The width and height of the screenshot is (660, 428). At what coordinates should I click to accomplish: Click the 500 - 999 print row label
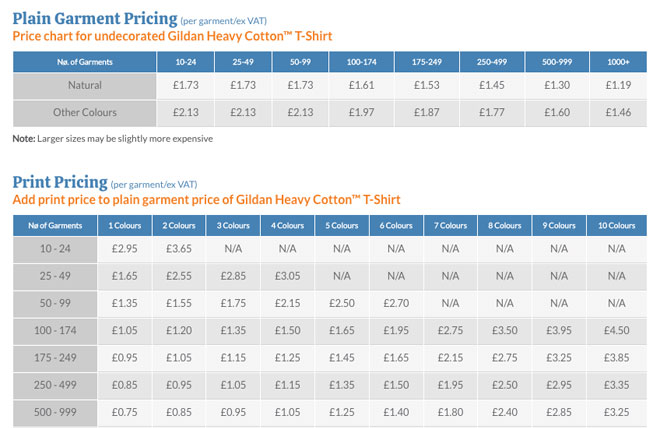pyautogui.click(x=56, y=411)
